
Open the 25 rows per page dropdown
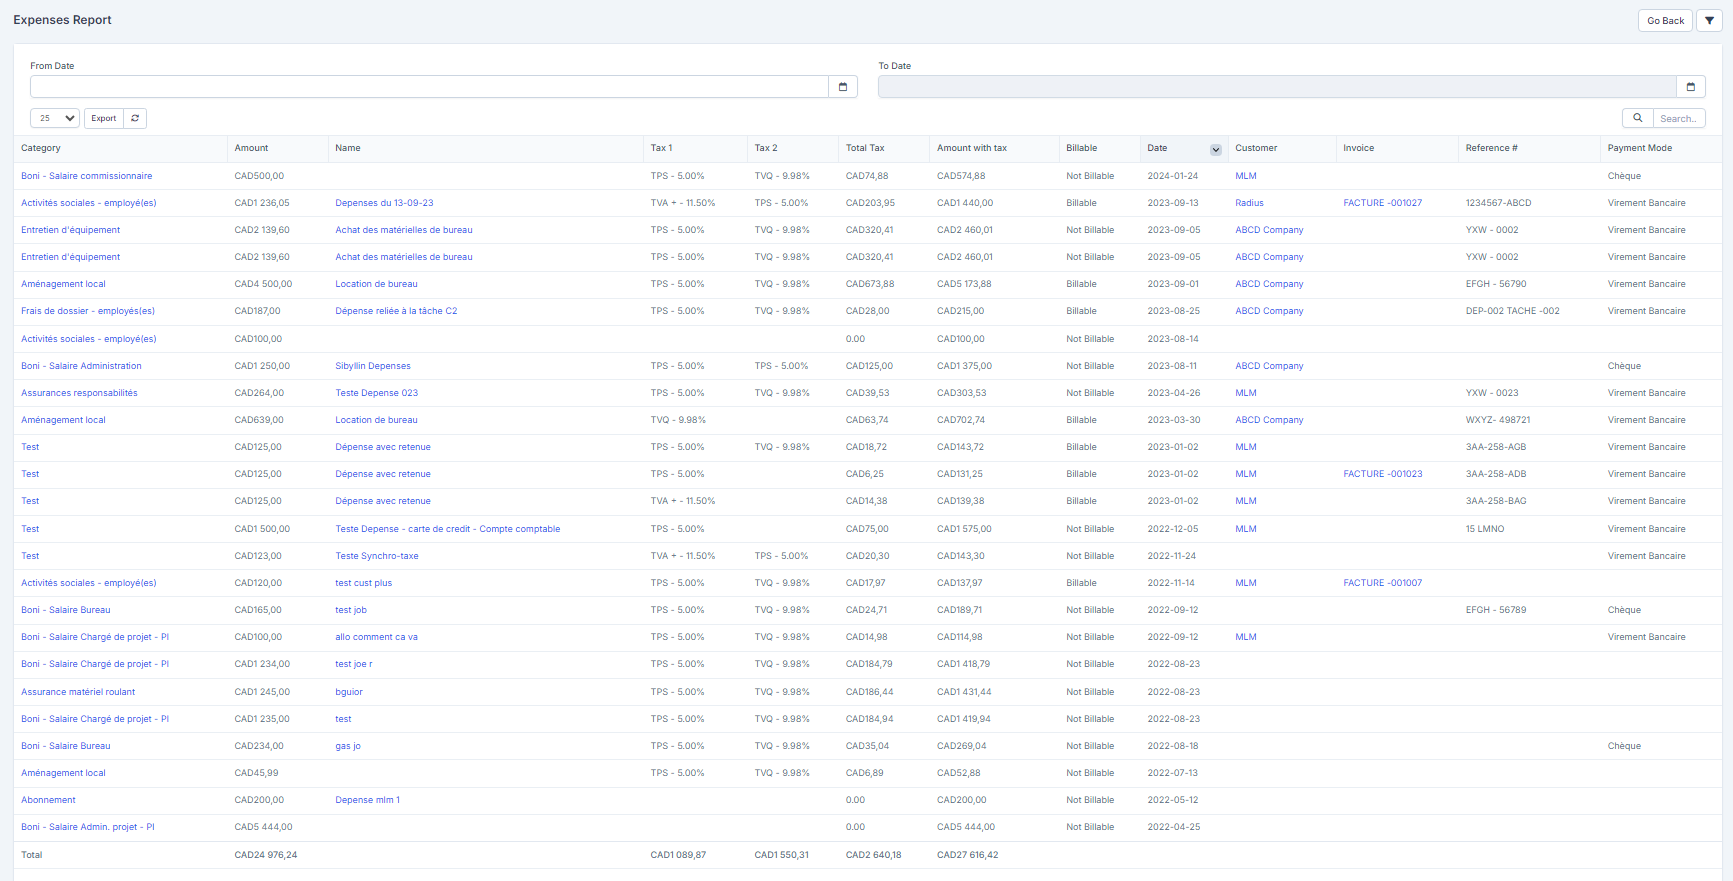click(55, 118)
